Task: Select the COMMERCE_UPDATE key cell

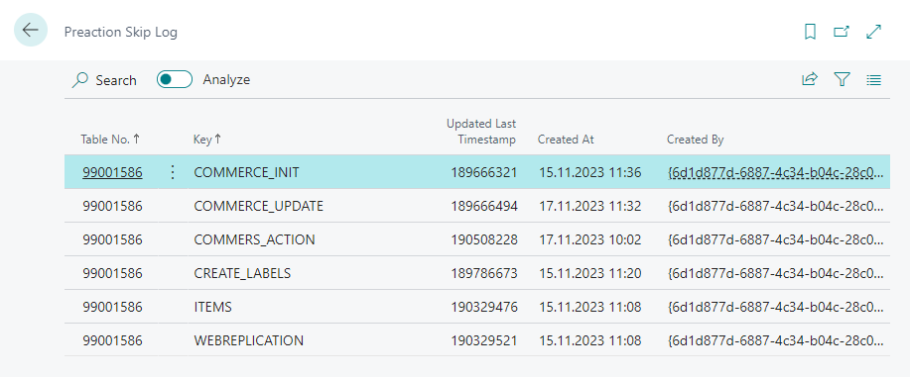Action: (259, 206)
